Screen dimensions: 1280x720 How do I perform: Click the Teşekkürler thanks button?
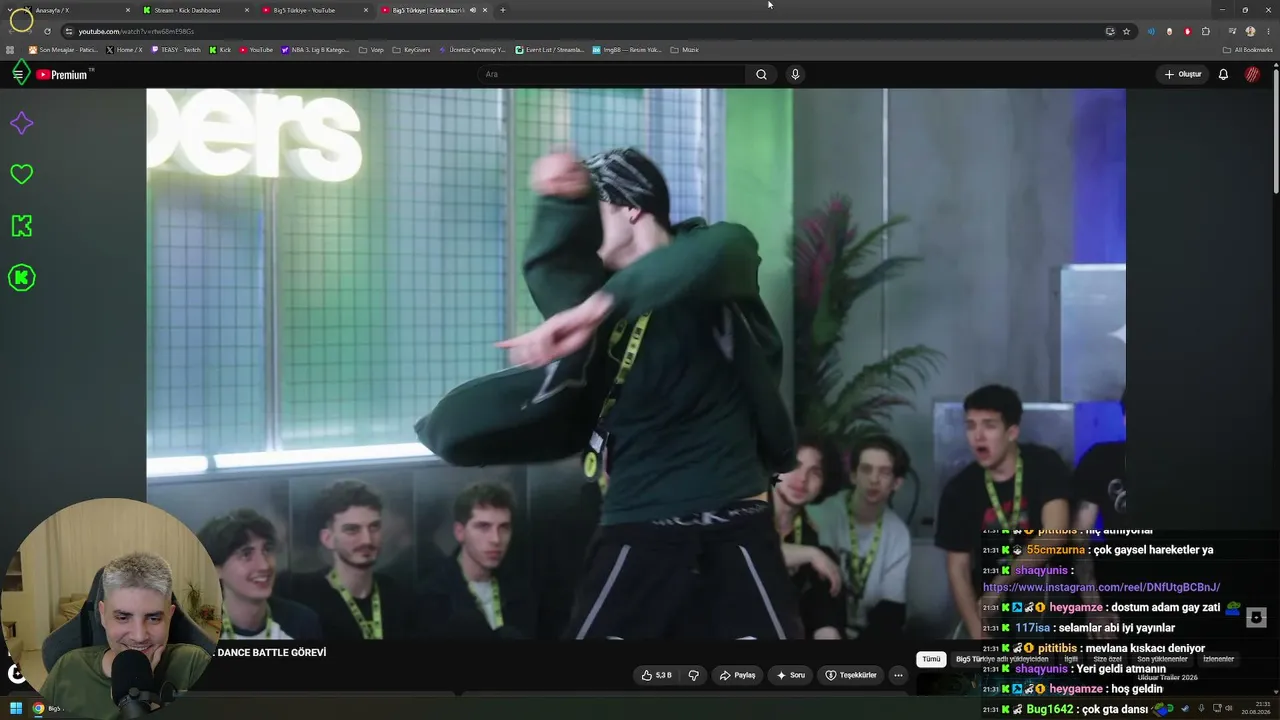click(850, 675)
